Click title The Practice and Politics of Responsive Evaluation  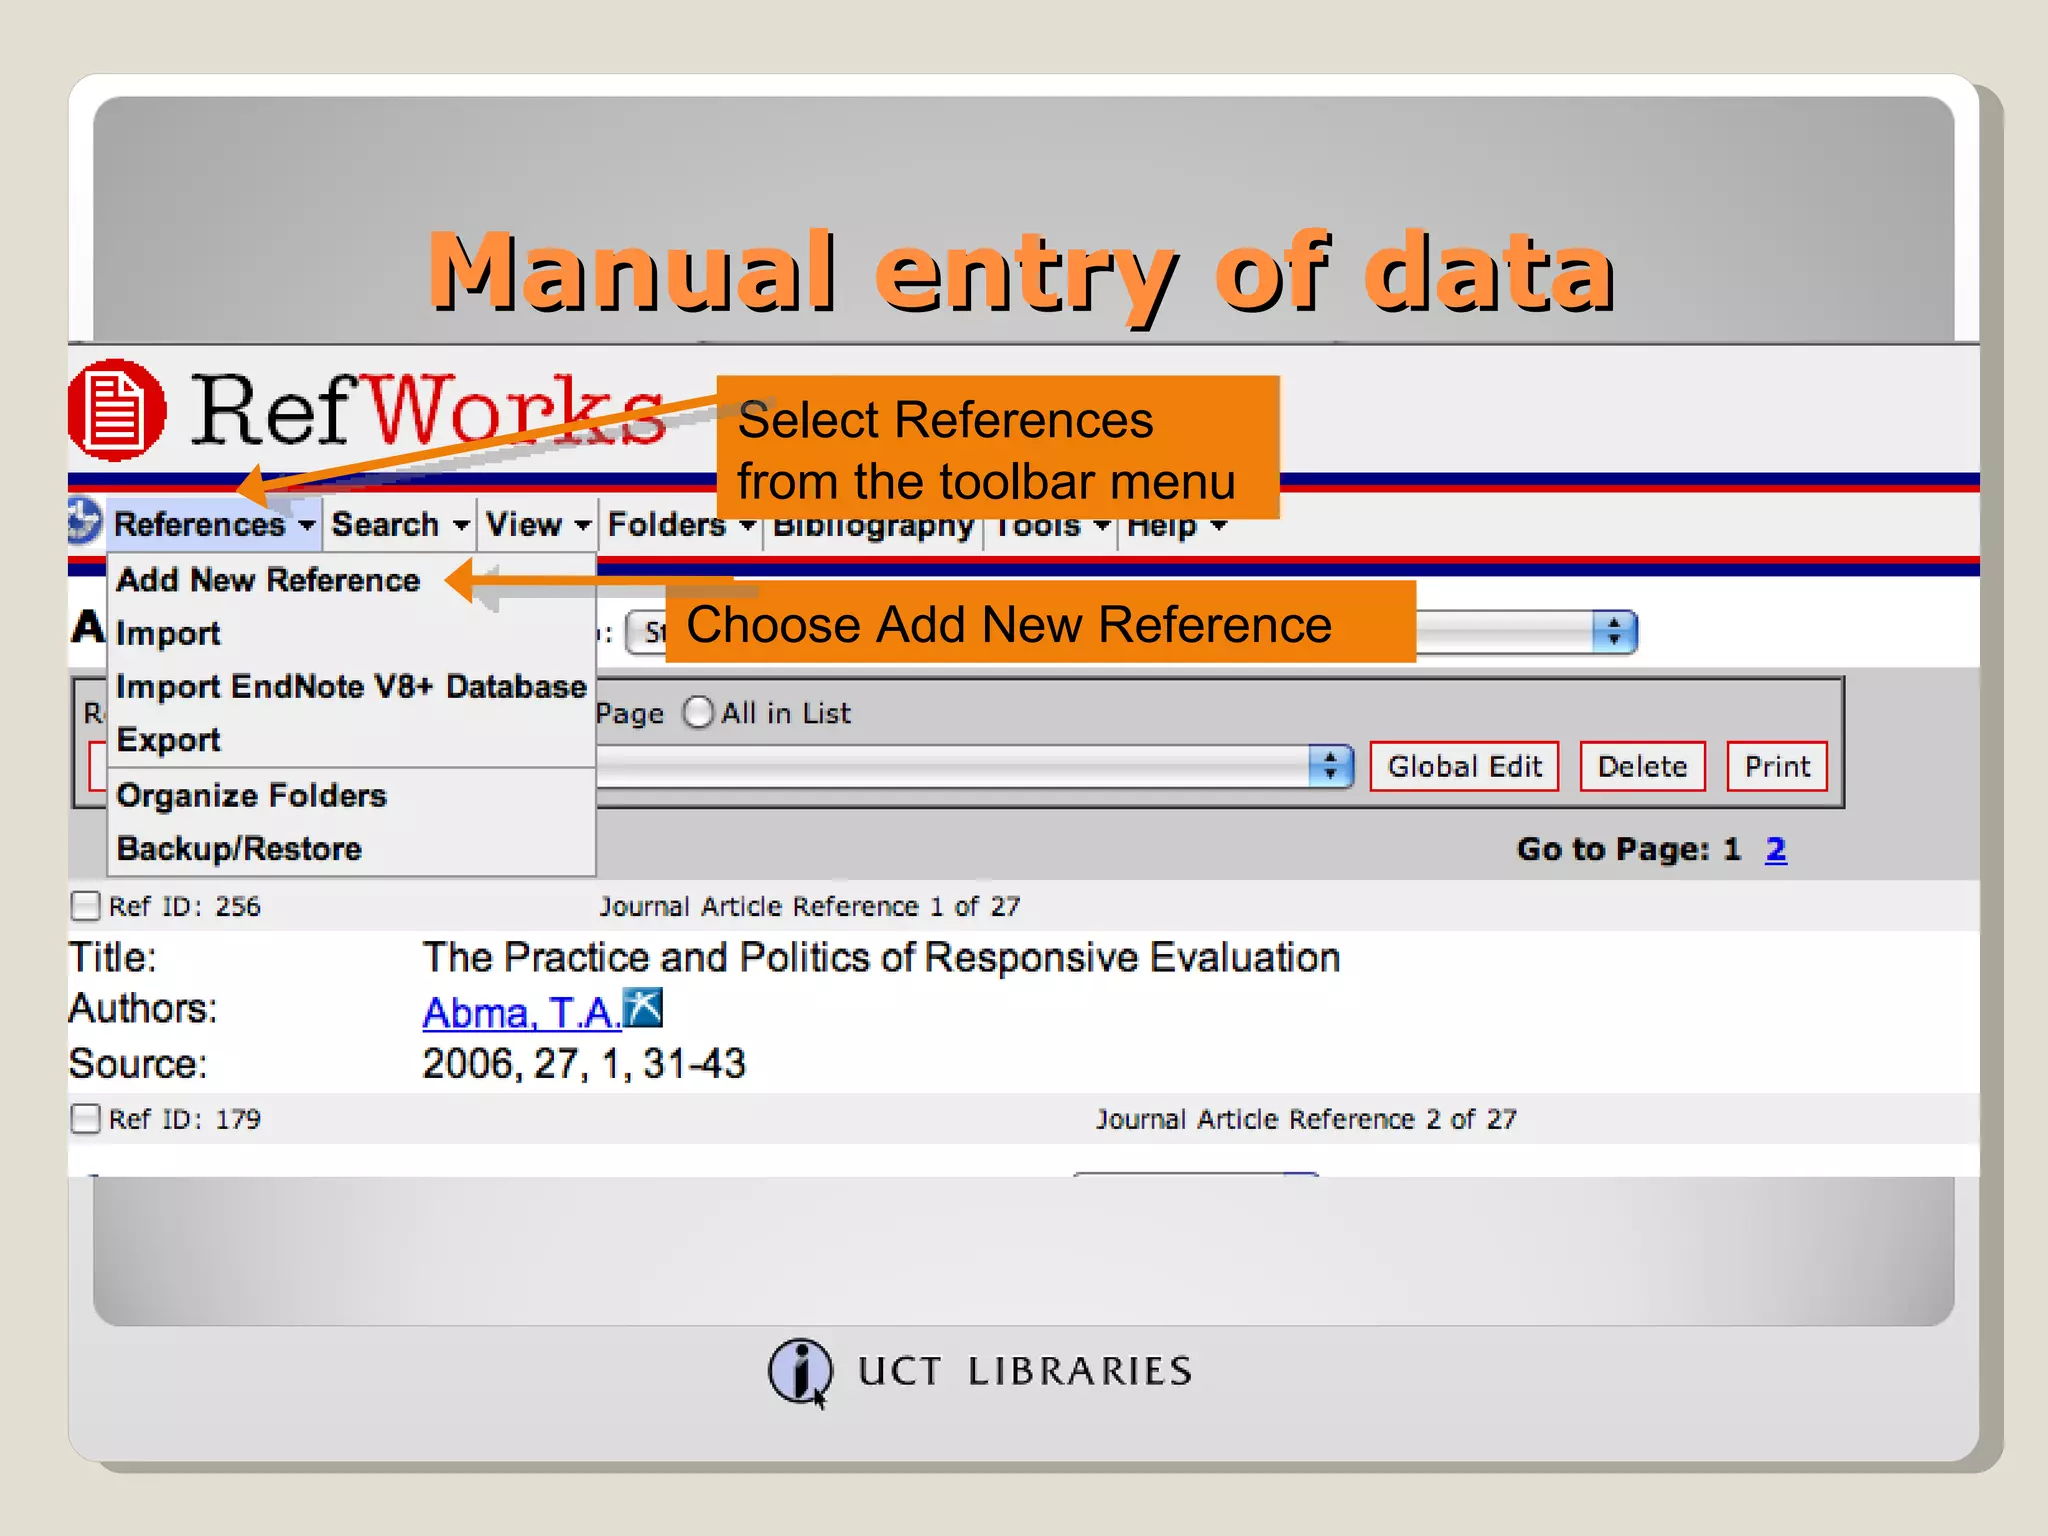(881, 958)
